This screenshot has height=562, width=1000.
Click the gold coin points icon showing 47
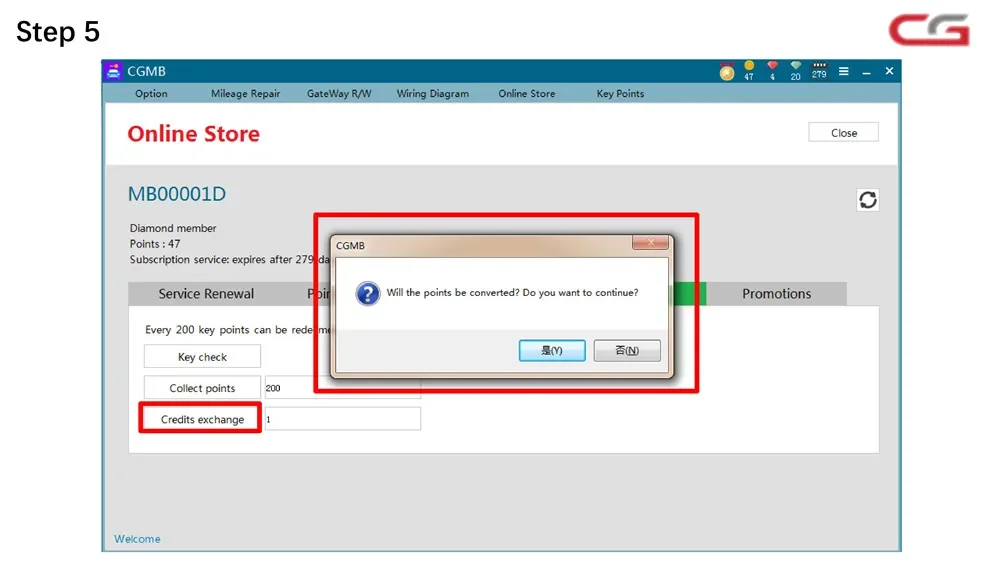749,70
